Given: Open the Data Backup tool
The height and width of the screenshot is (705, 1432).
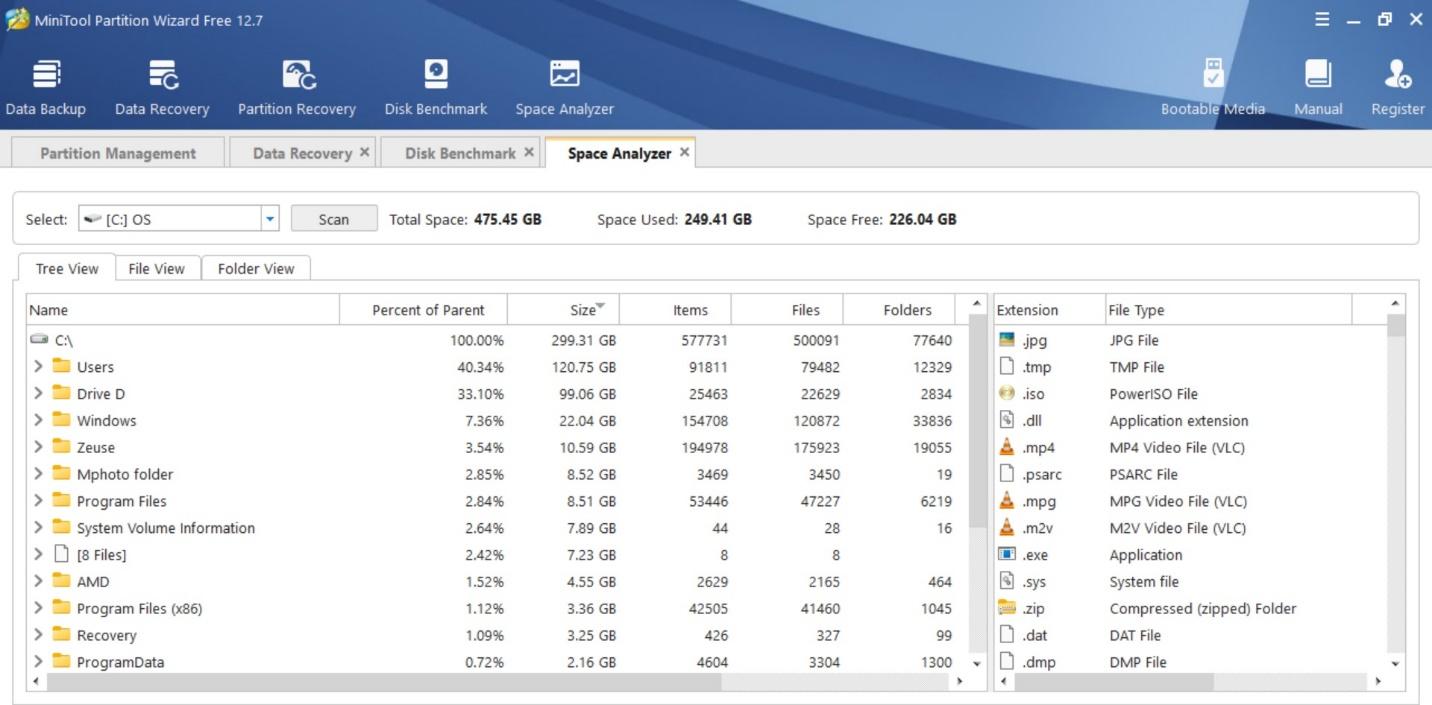Looking at the screenshot, I should [x=46, y=88].
